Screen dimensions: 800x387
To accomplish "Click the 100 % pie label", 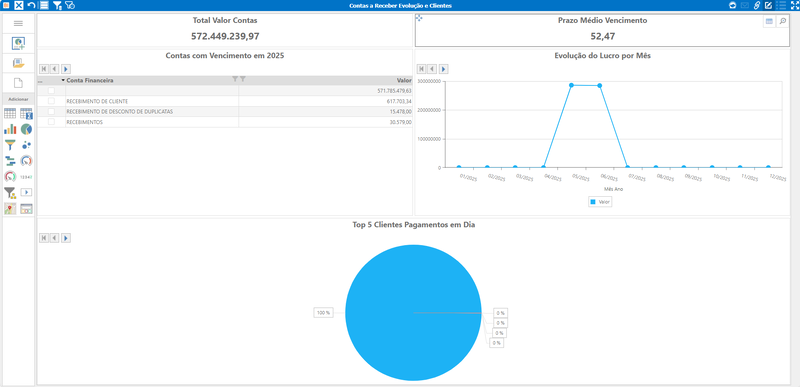I will click(x=323, y=313).
